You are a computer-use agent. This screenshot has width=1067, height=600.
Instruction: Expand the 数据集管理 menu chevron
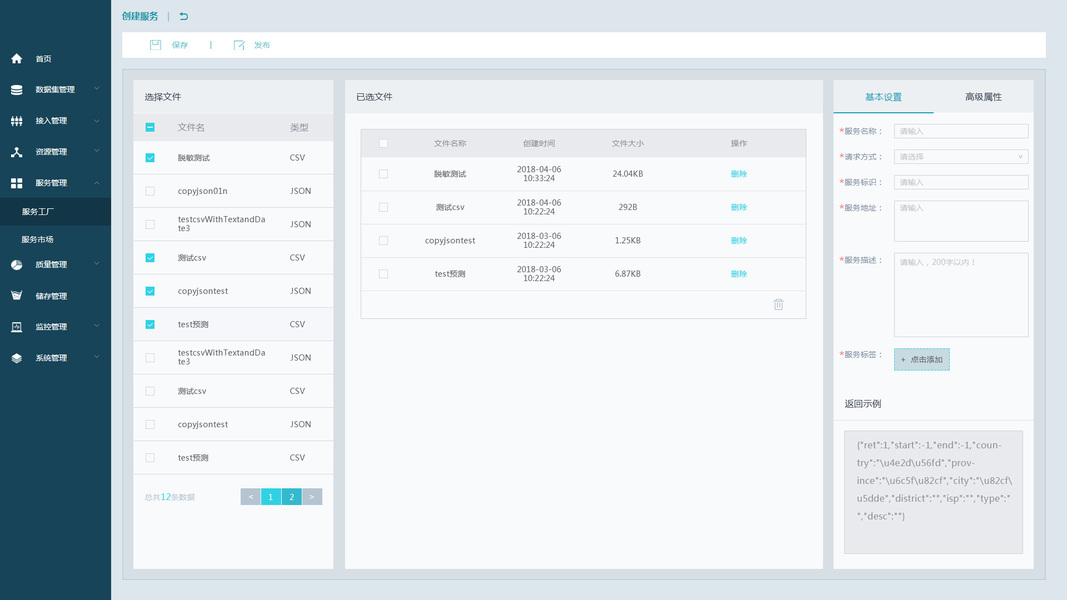pyautogui.click(x=97, y=89)
